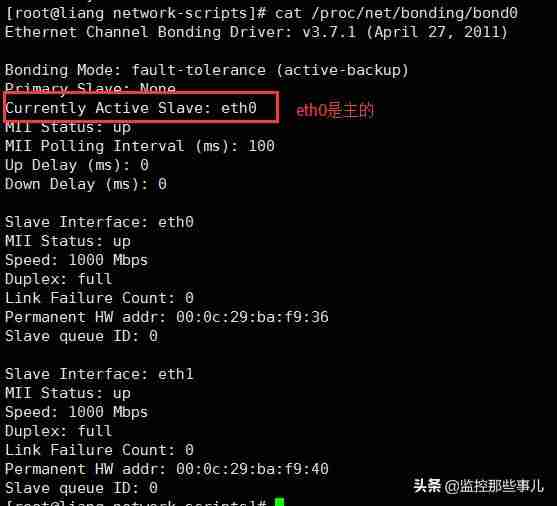Click the 'MII Polling Interval (ms): 100' line
This screenshot has width=557, height=506.
tap(140, 146)
